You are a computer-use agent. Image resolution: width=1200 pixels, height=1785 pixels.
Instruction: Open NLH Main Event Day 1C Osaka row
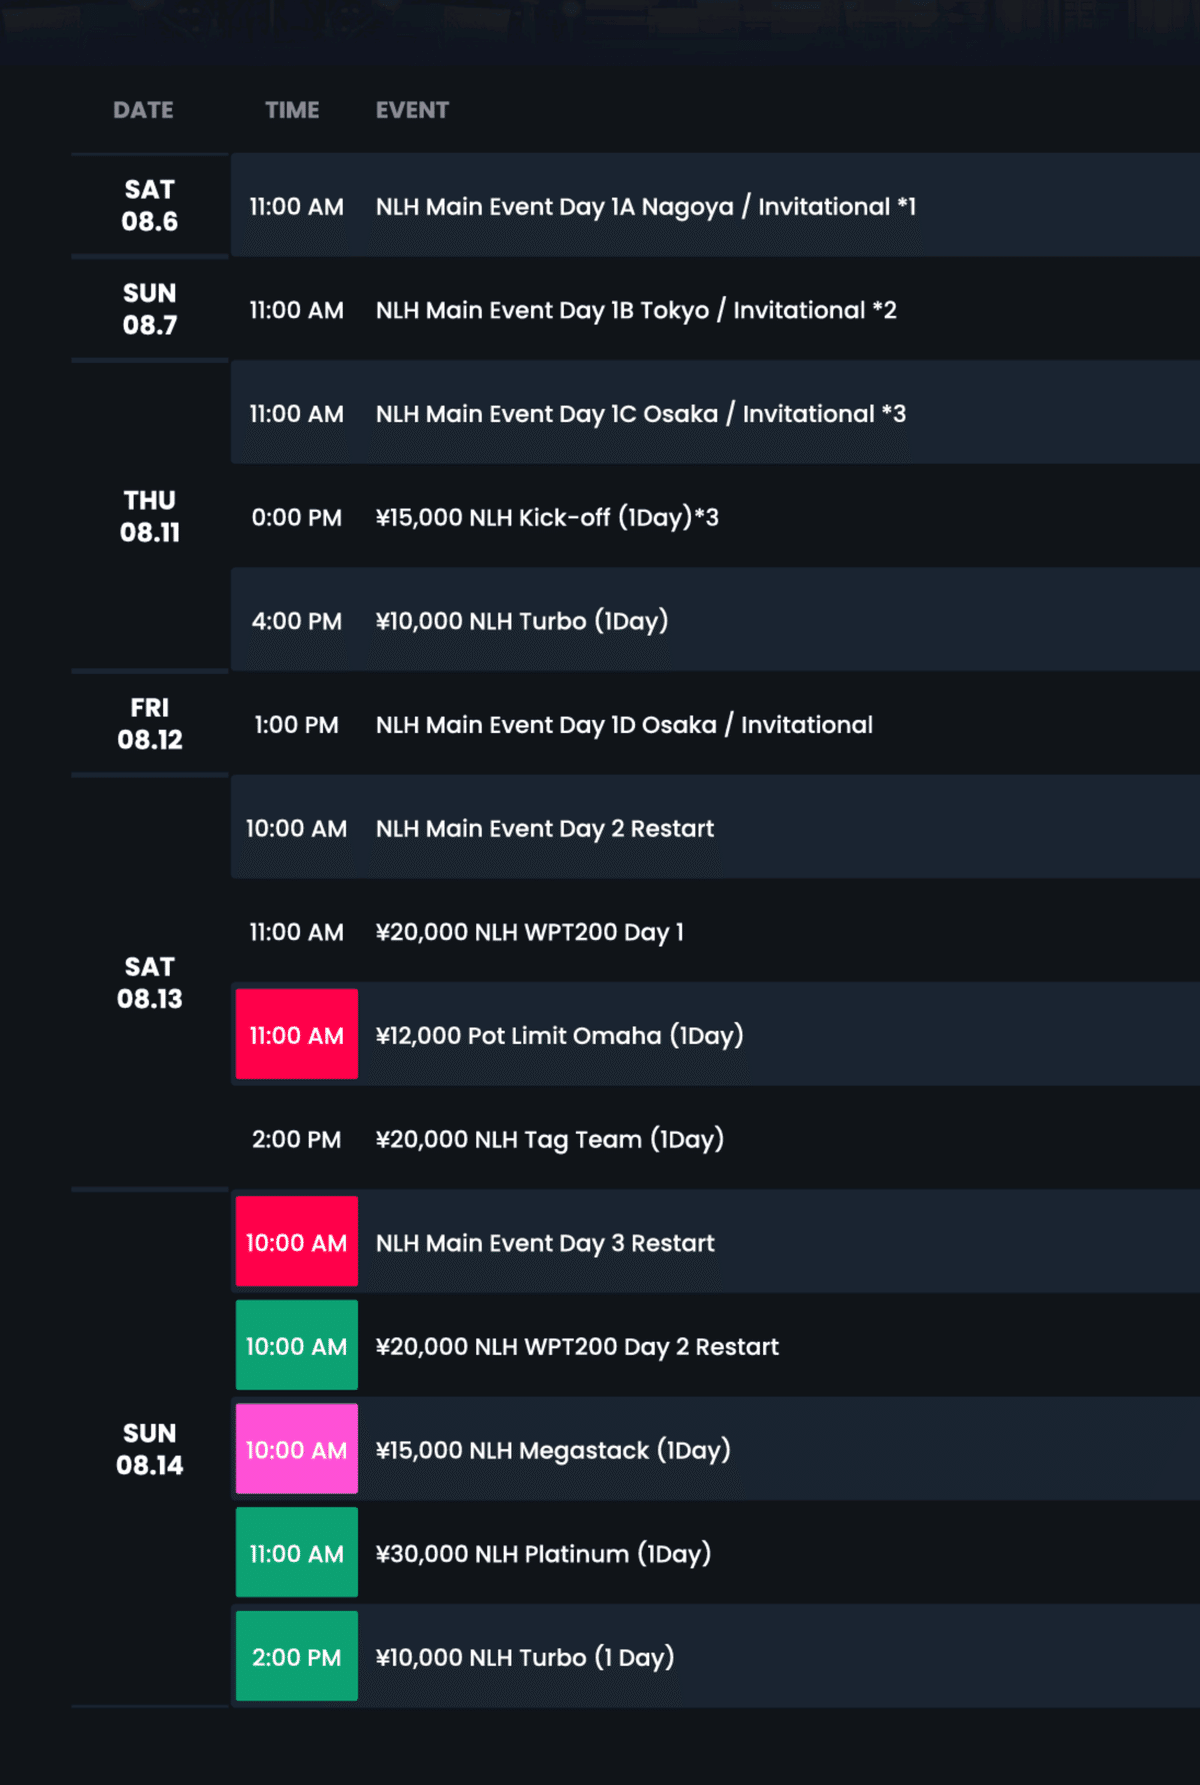point(640,413)
